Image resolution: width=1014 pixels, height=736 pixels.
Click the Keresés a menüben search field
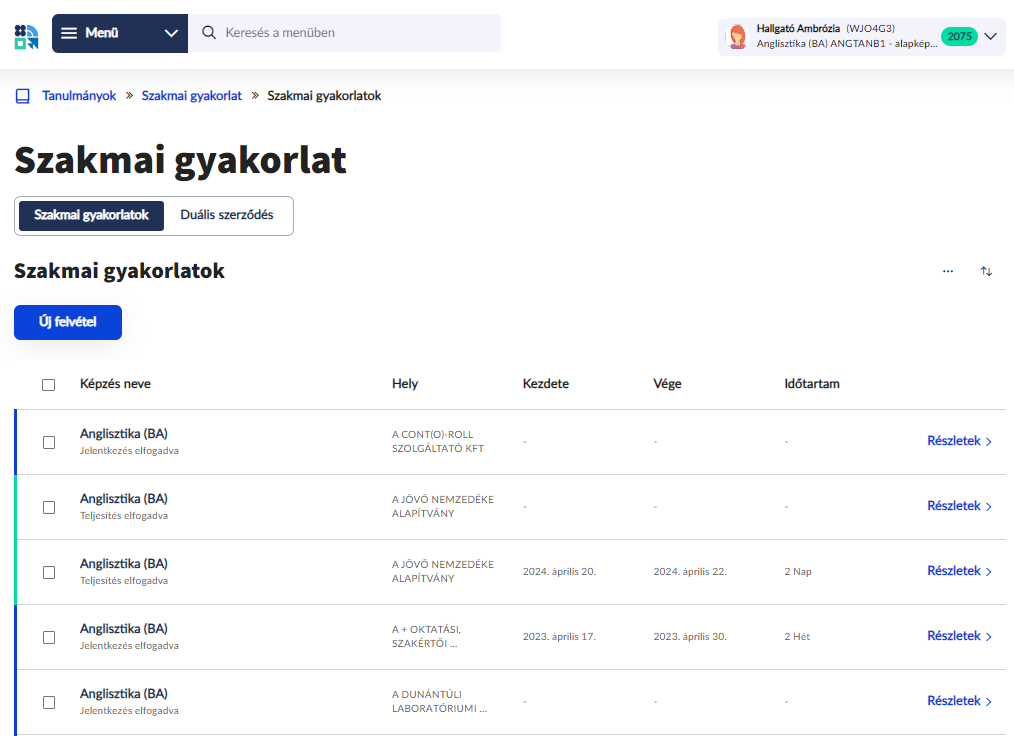(x=355, y=33)
